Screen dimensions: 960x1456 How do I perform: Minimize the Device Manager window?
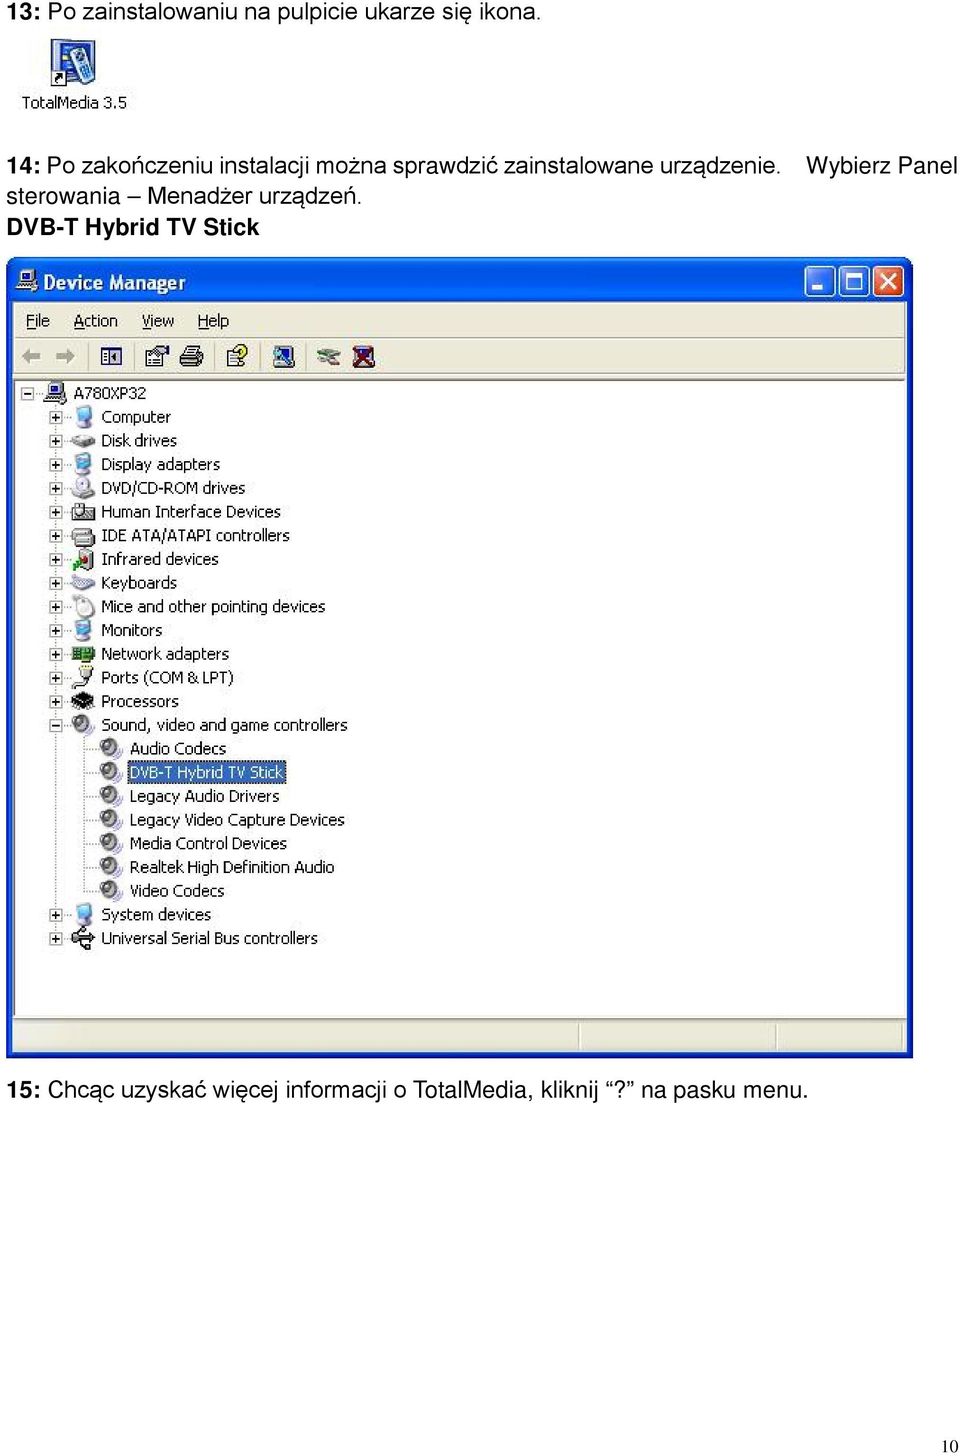(x=820, y=282)
